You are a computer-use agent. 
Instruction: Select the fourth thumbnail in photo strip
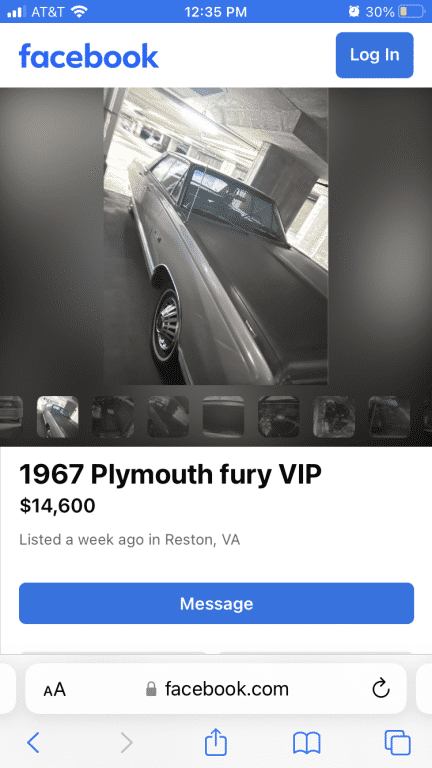coord(168,417)
